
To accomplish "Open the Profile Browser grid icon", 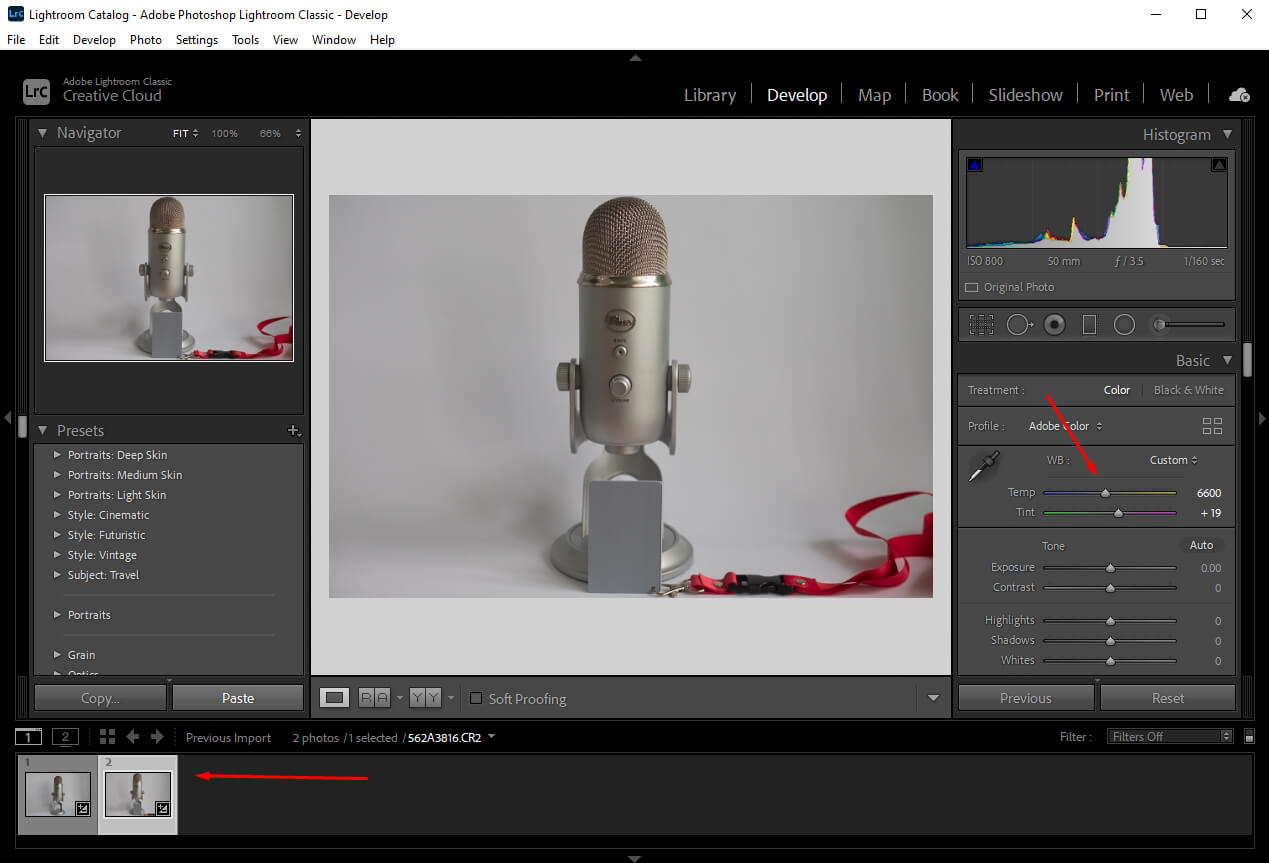I will (x=1212, y=426).
